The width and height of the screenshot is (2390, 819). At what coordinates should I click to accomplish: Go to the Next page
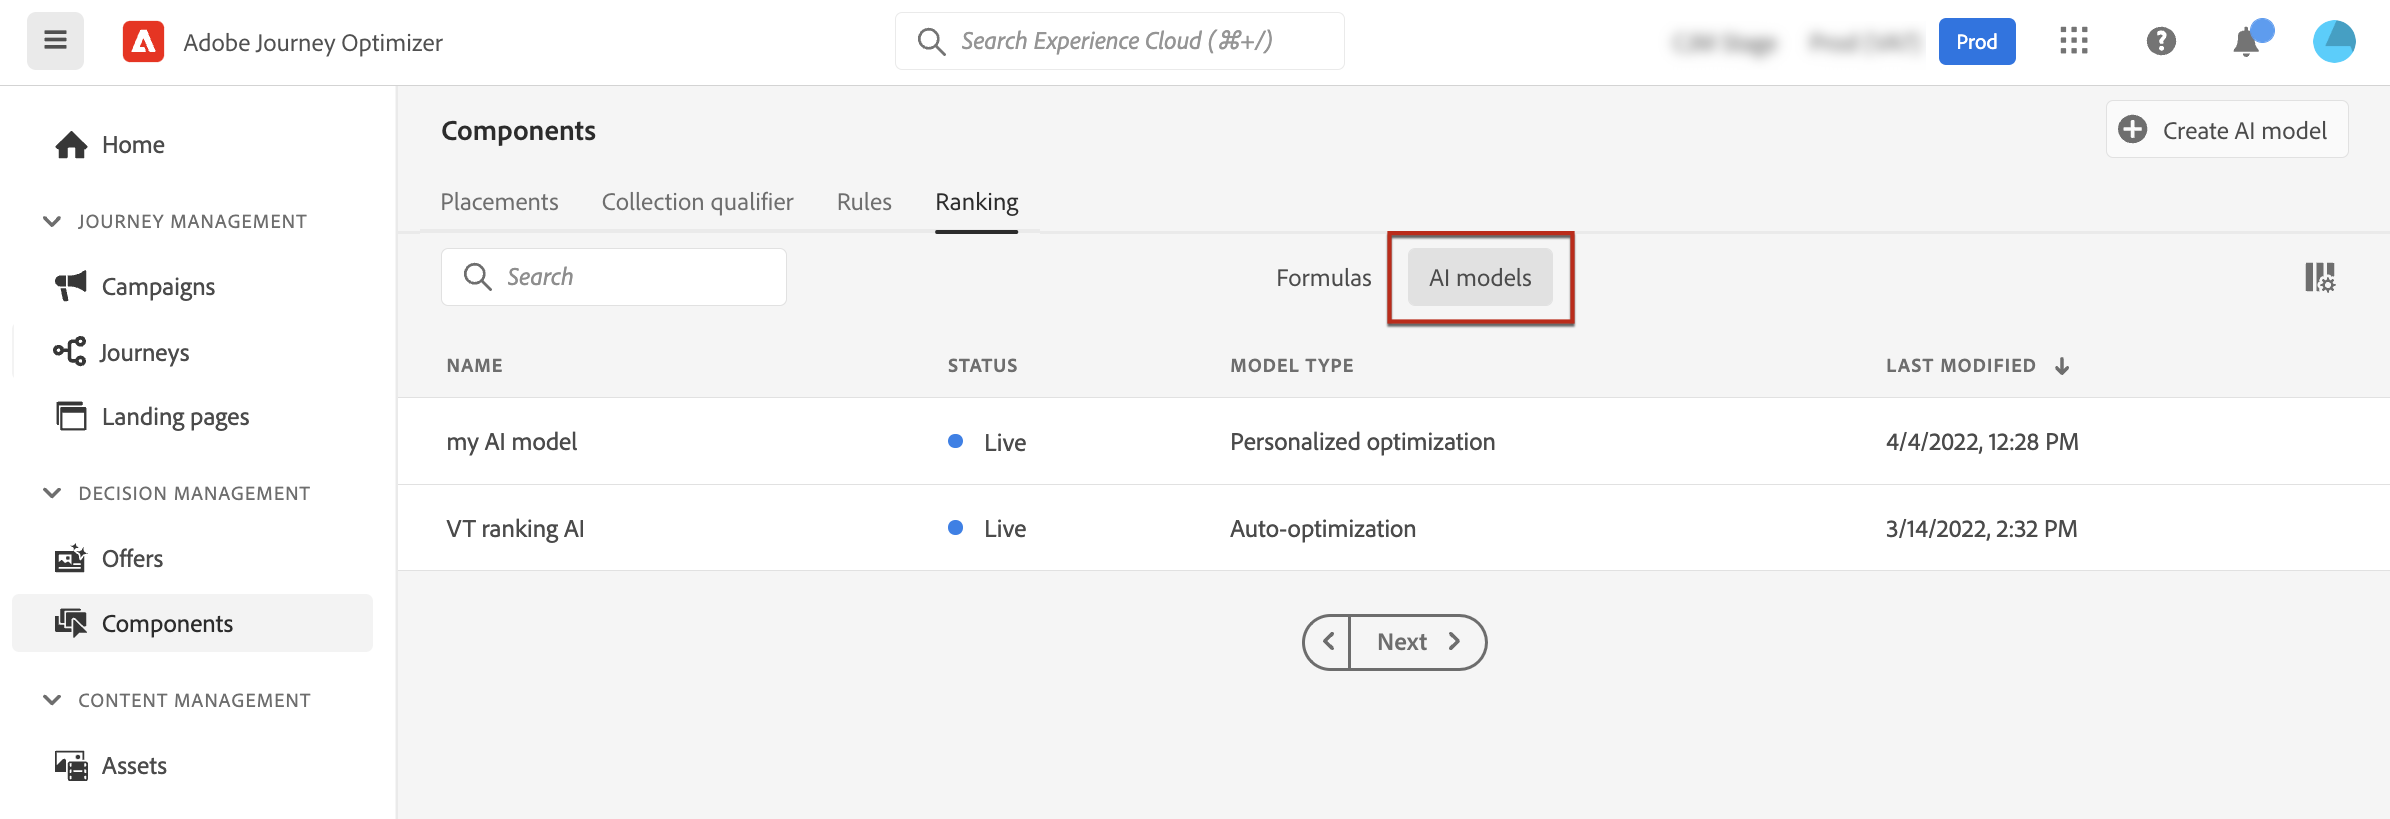(1417, 642)
